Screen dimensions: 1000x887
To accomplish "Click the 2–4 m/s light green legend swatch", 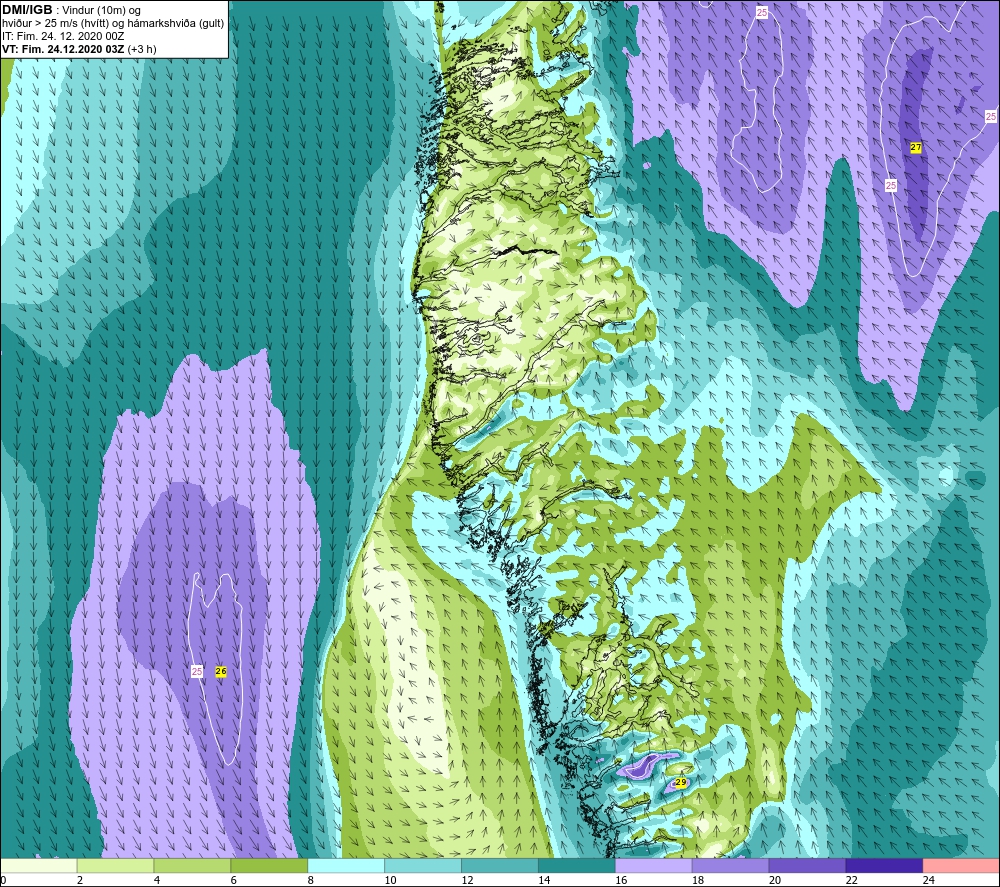I will pos(115,865).
